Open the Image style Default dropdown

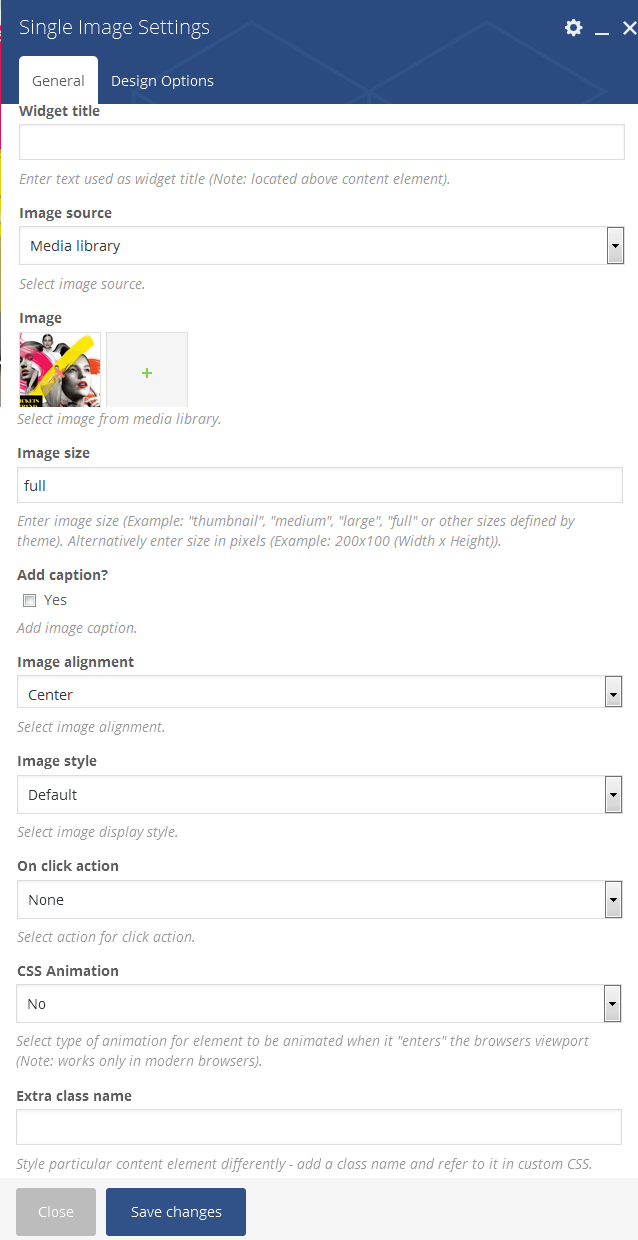pyautogui.click(x=320, y=794)
